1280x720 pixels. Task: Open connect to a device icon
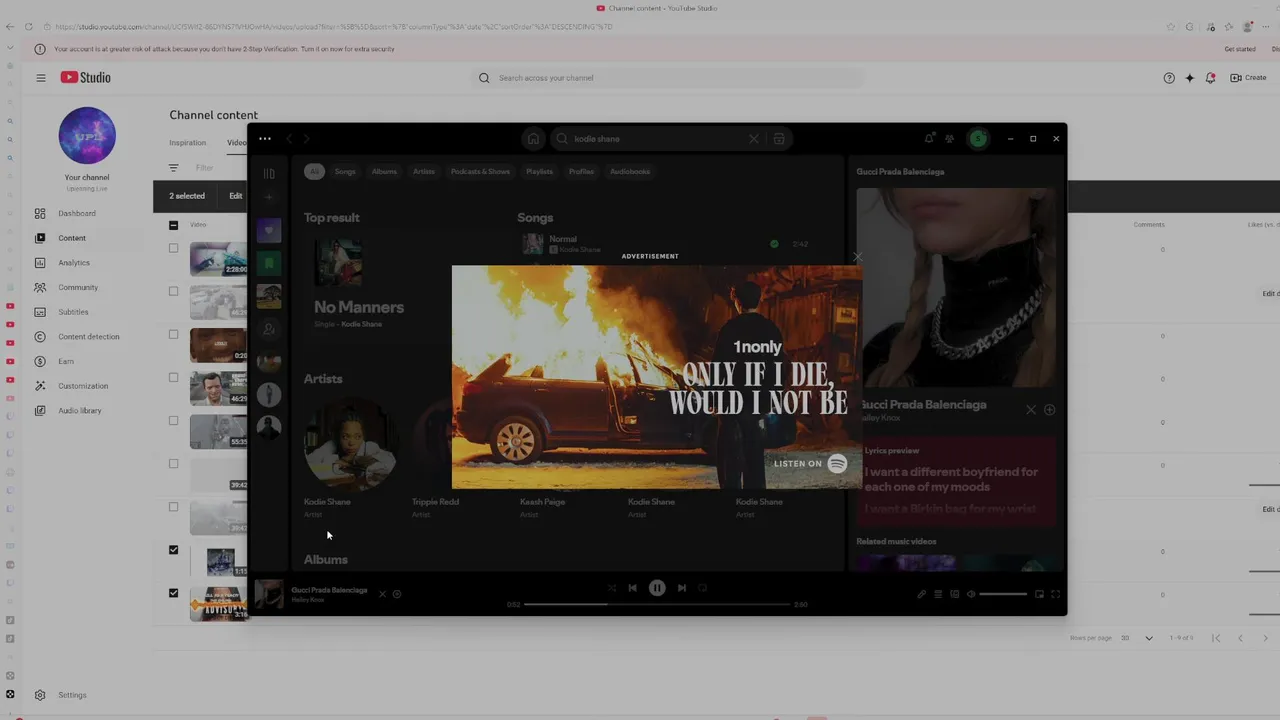(954, 594)
